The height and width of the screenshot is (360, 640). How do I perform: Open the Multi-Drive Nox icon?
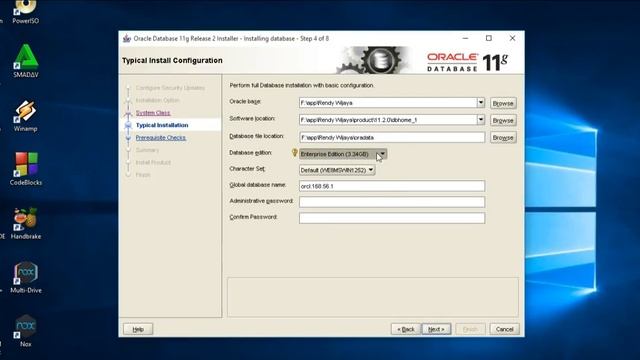26,278
